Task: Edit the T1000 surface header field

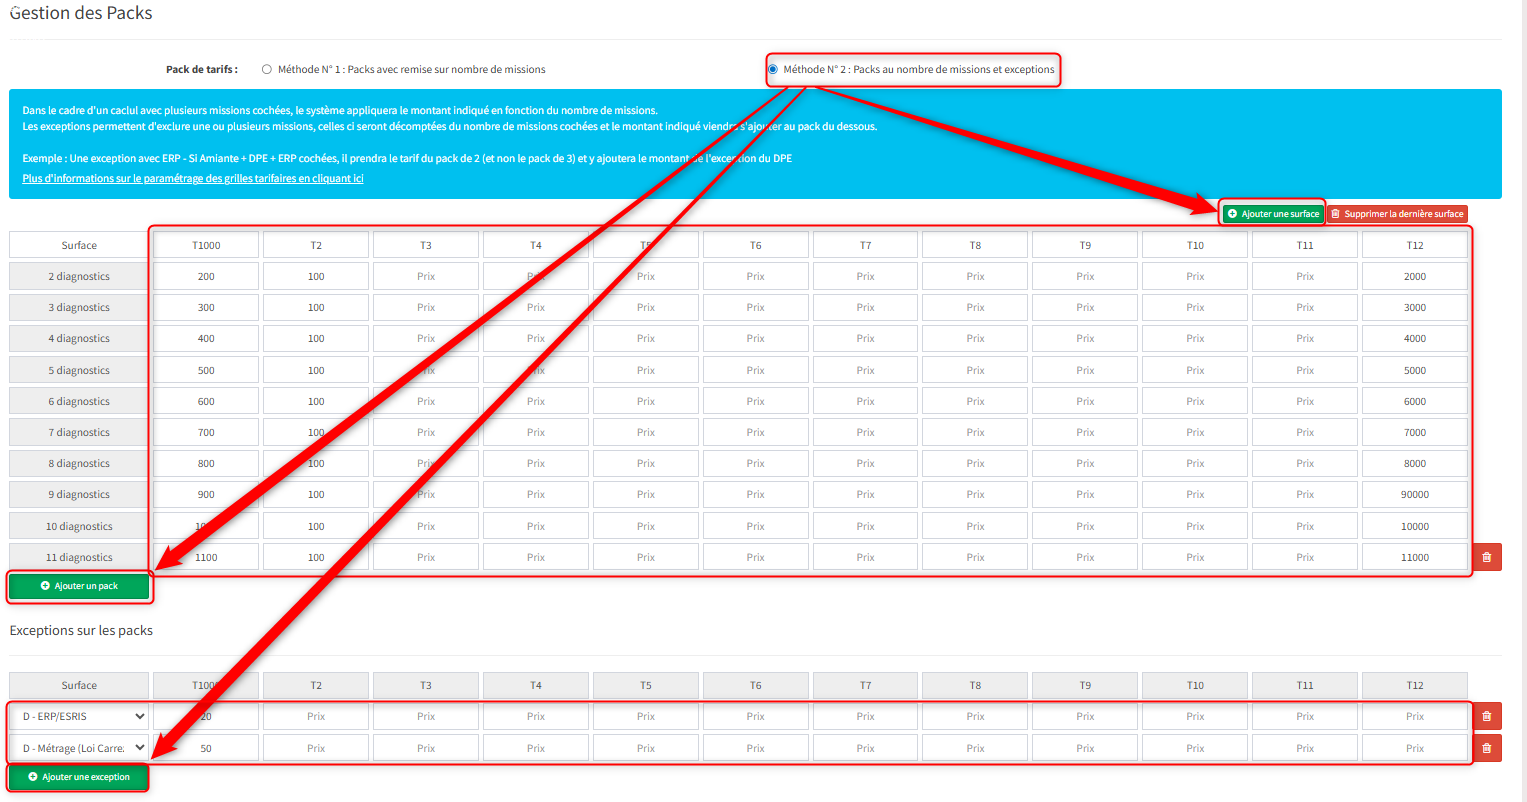Action: click(206, 245)
